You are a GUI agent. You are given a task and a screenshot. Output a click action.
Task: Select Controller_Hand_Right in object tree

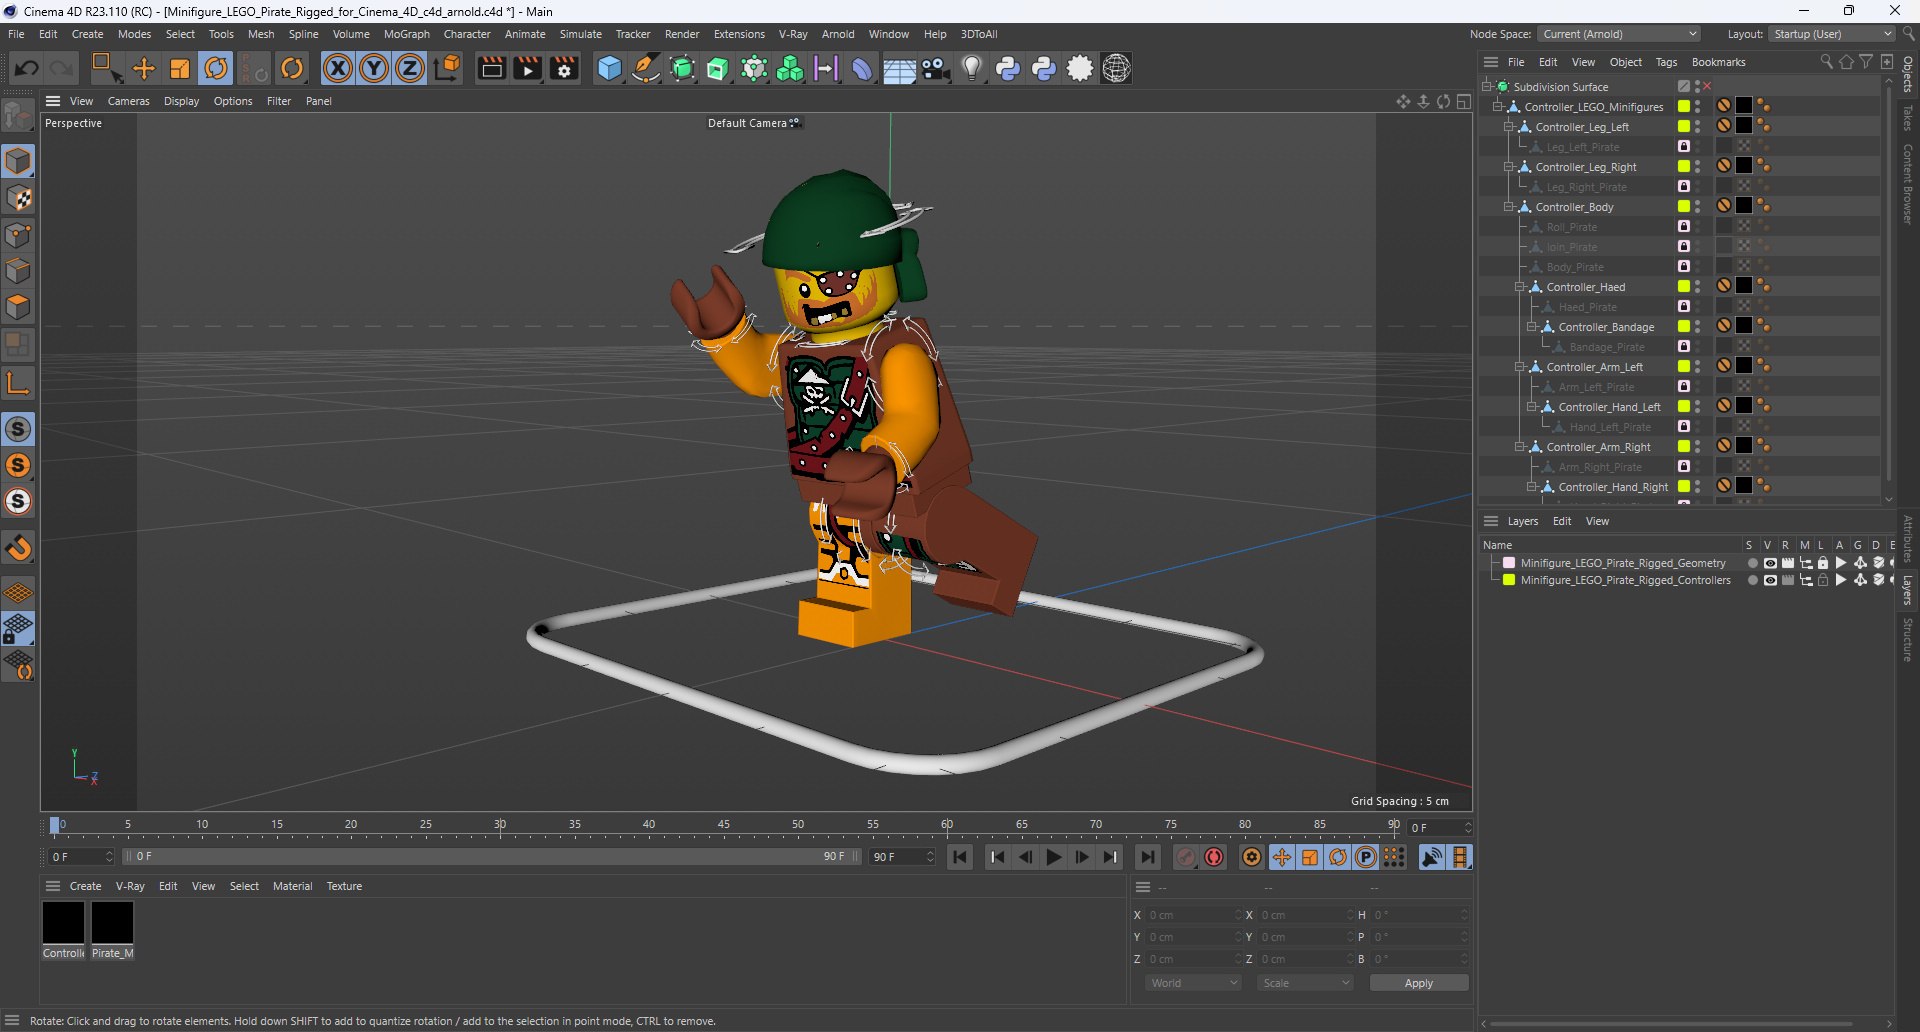(1613, 487)
